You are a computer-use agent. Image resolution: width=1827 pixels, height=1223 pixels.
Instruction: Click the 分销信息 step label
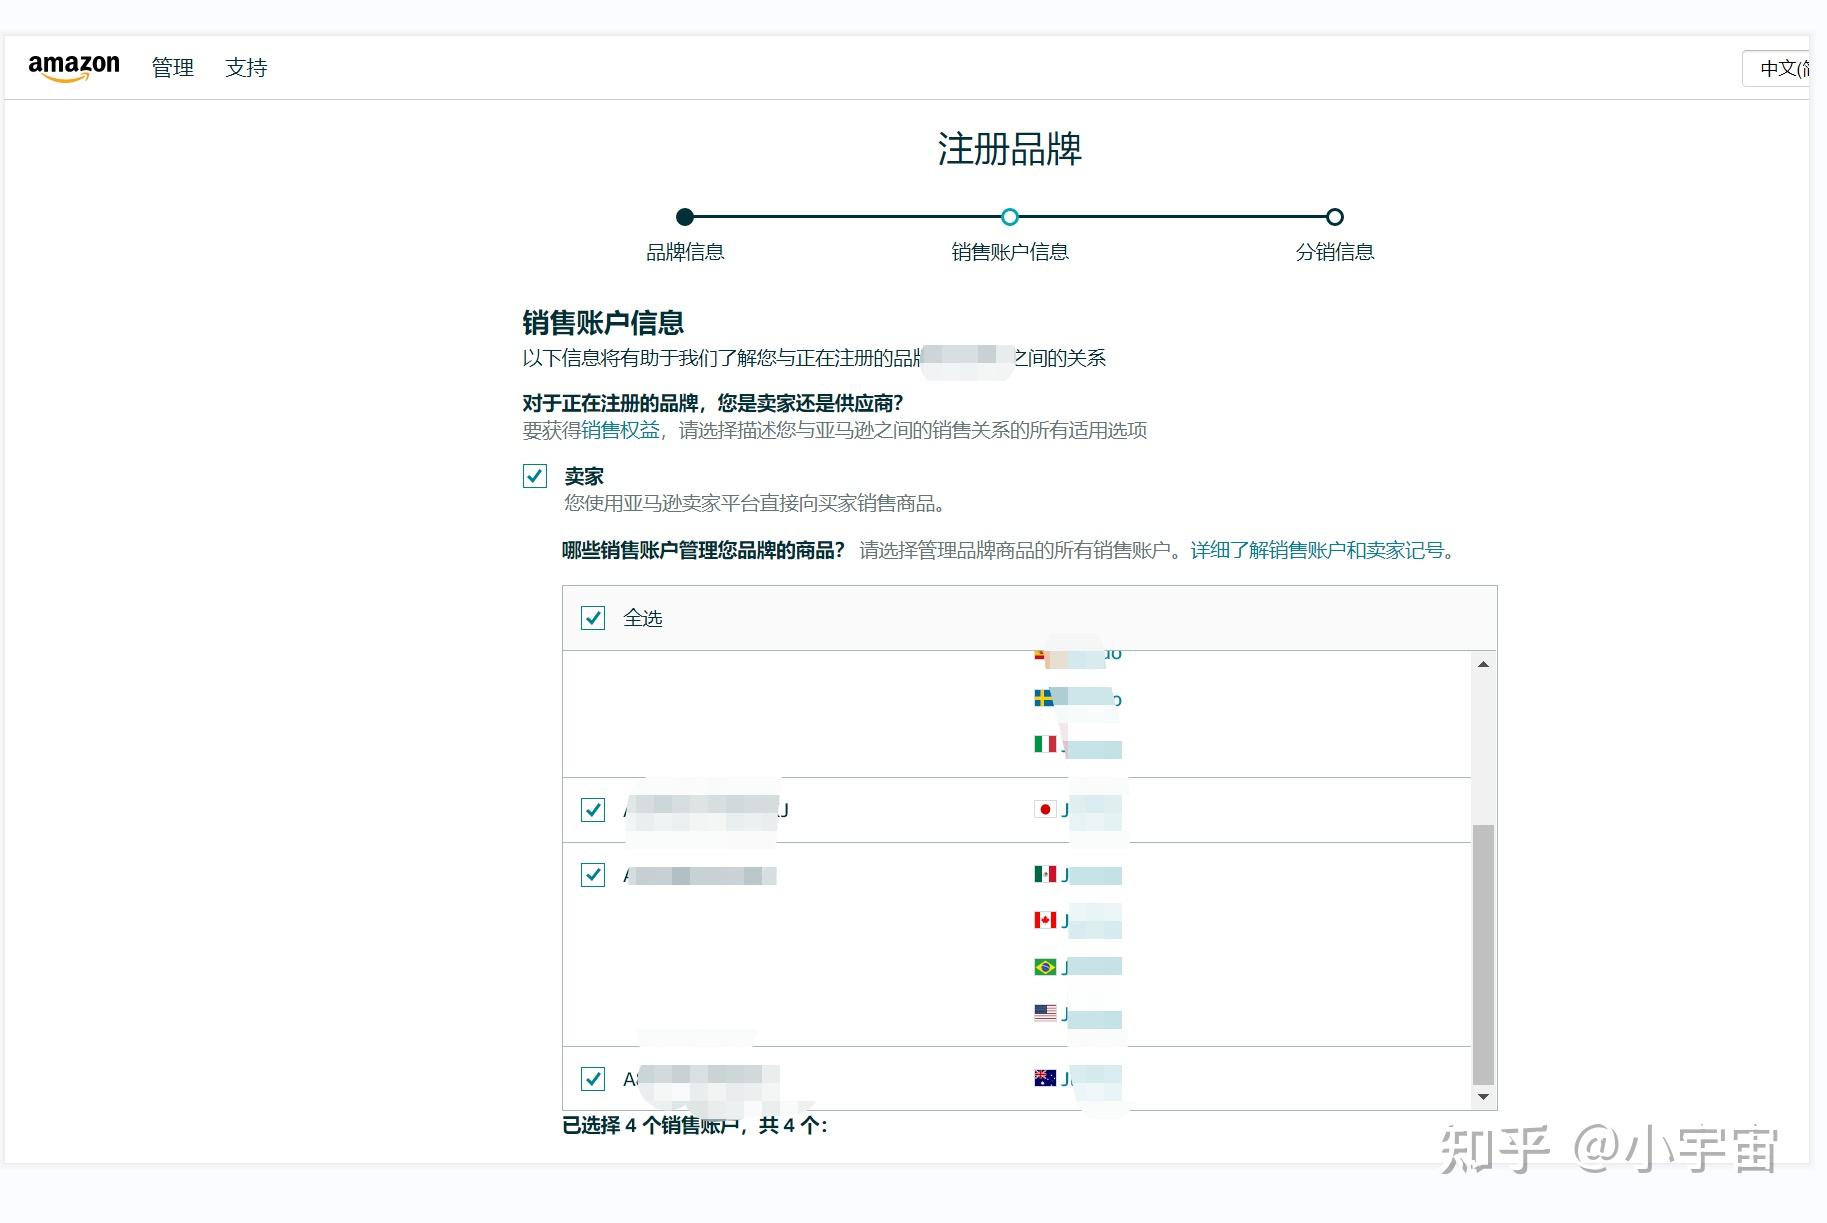[x=1335, y=252]
